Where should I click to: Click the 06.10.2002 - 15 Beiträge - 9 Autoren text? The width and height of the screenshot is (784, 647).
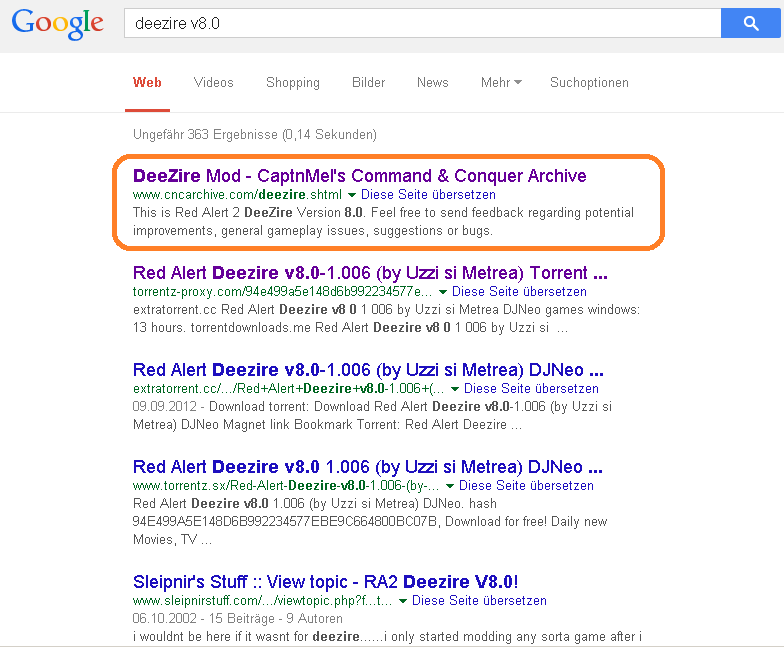(238, 618)
